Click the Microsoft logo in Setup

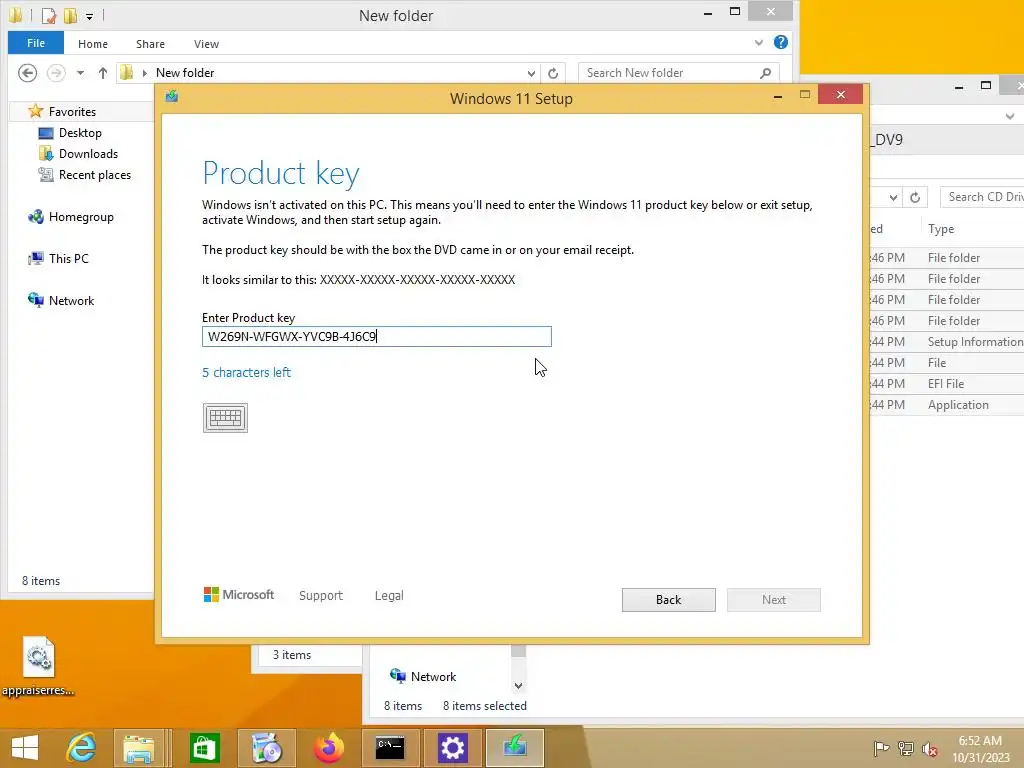coord(239,595)
